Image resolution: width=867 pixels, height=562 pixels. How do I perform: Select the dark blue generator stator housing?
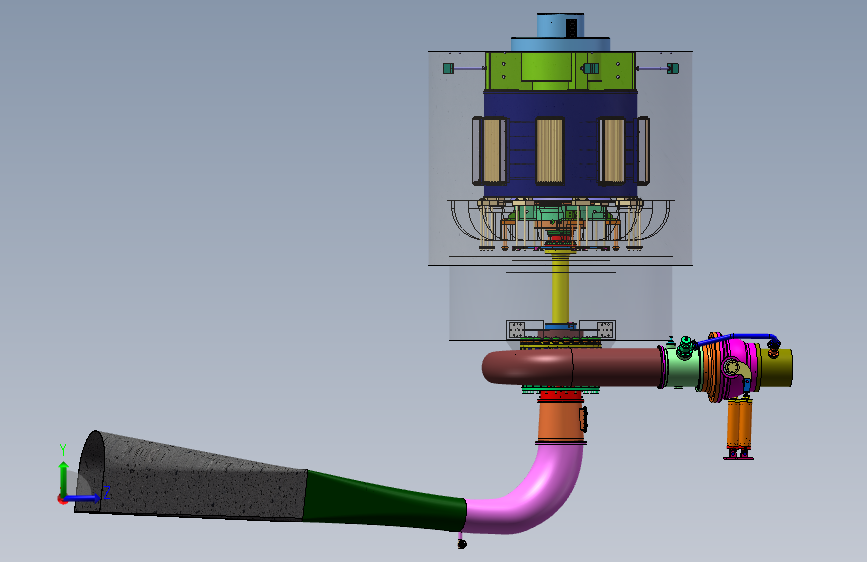tap(560, 144)
